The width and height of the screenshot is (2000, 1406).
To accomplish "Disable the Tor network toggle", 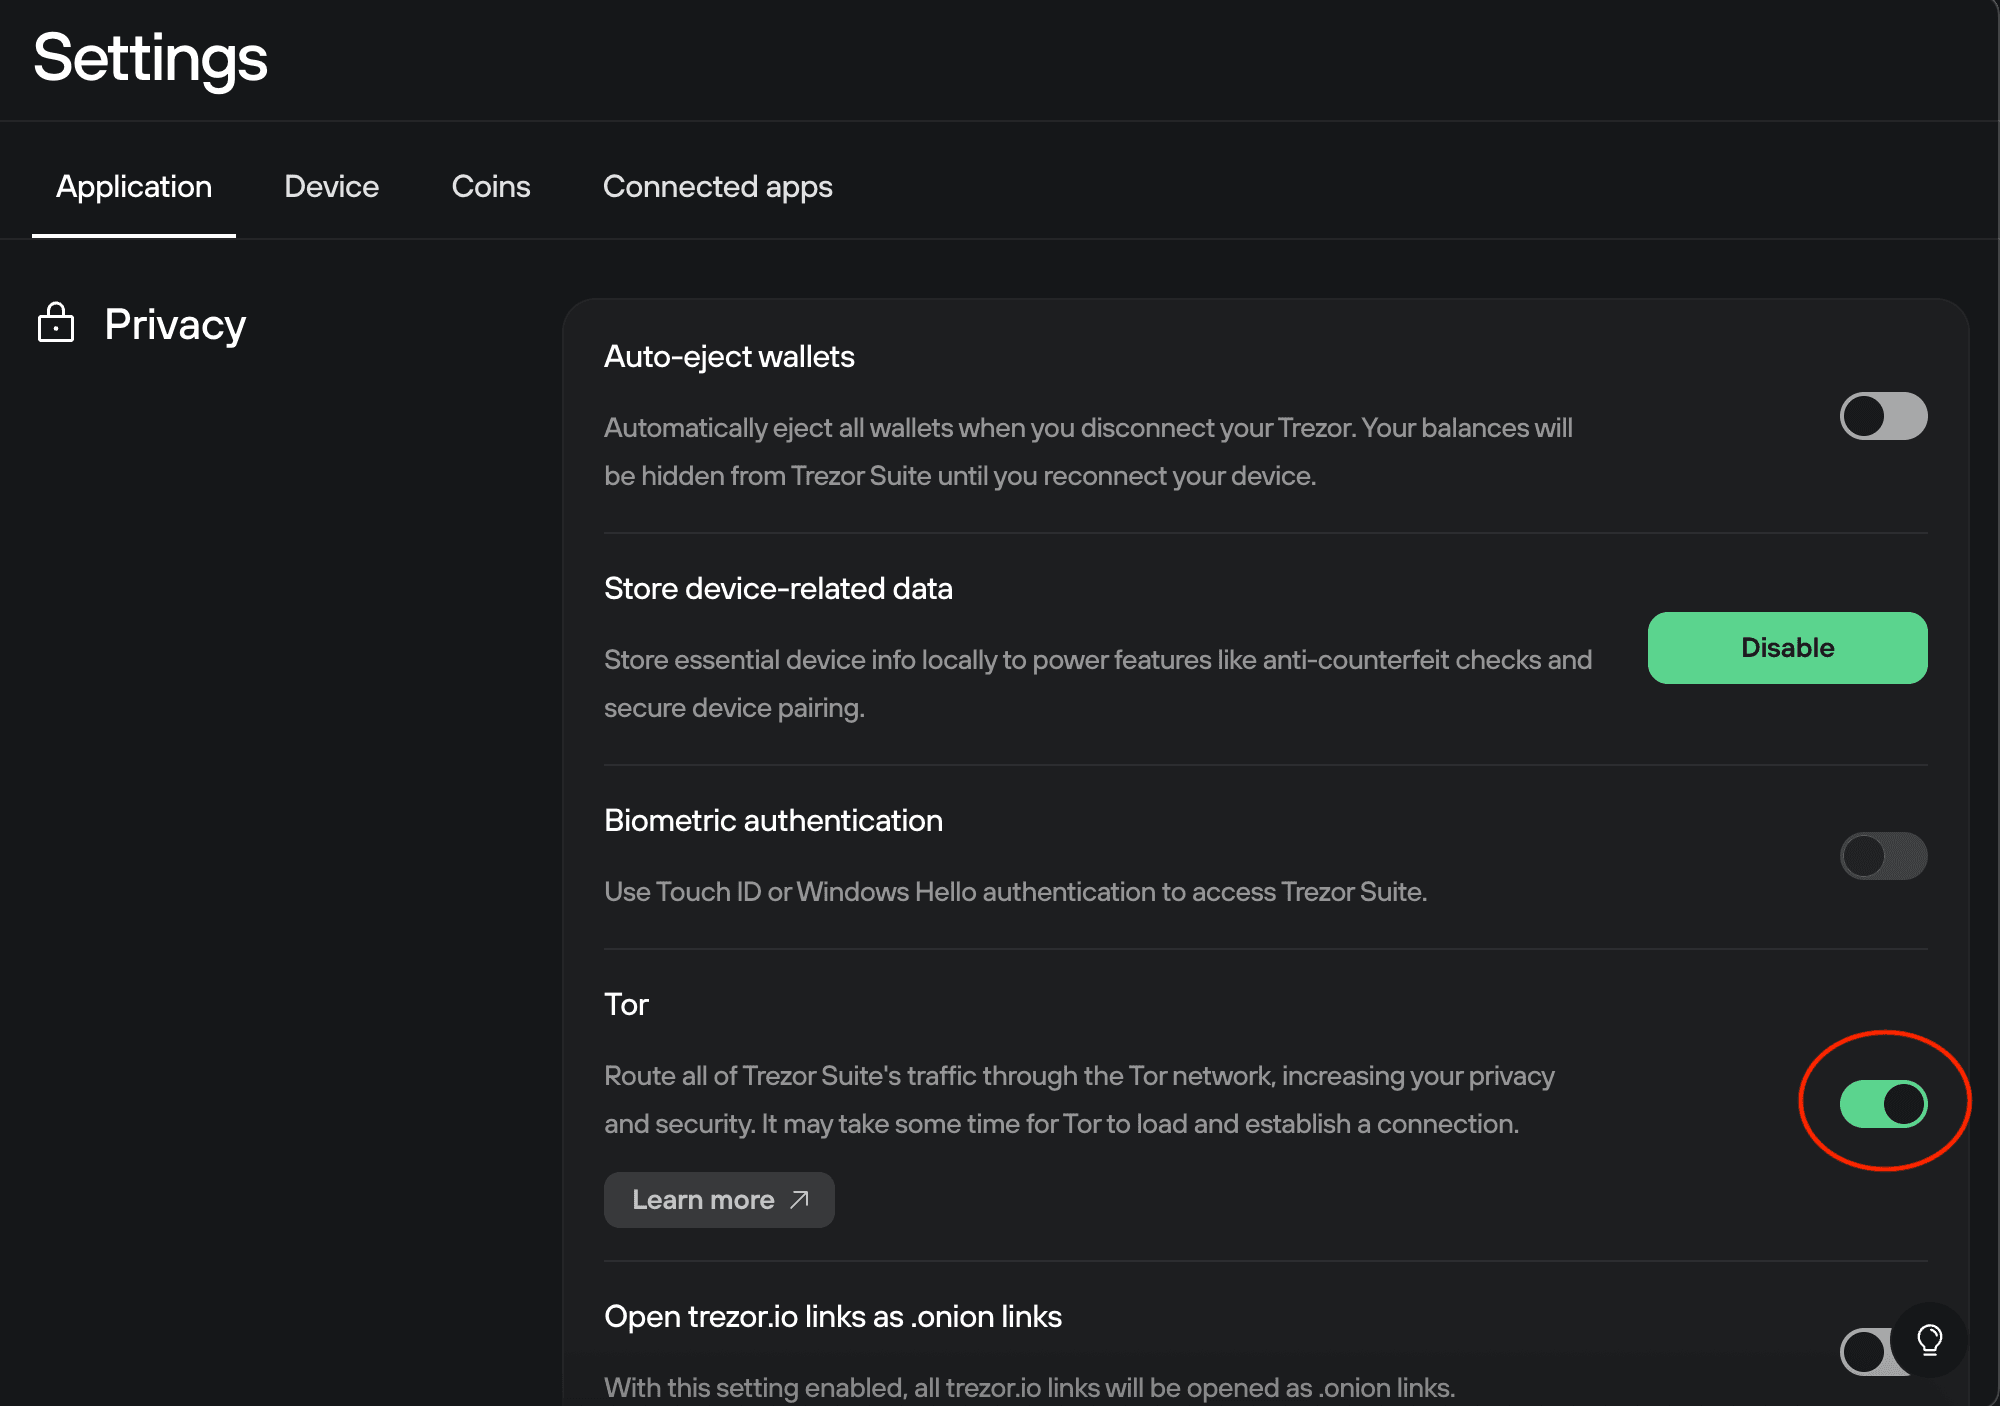I will [x=1883, y=1103].
